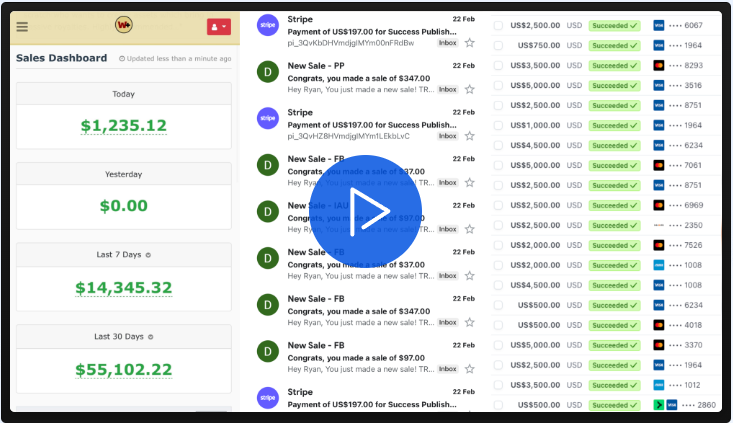Click the green D avatar of New Sale - PP

267,72
